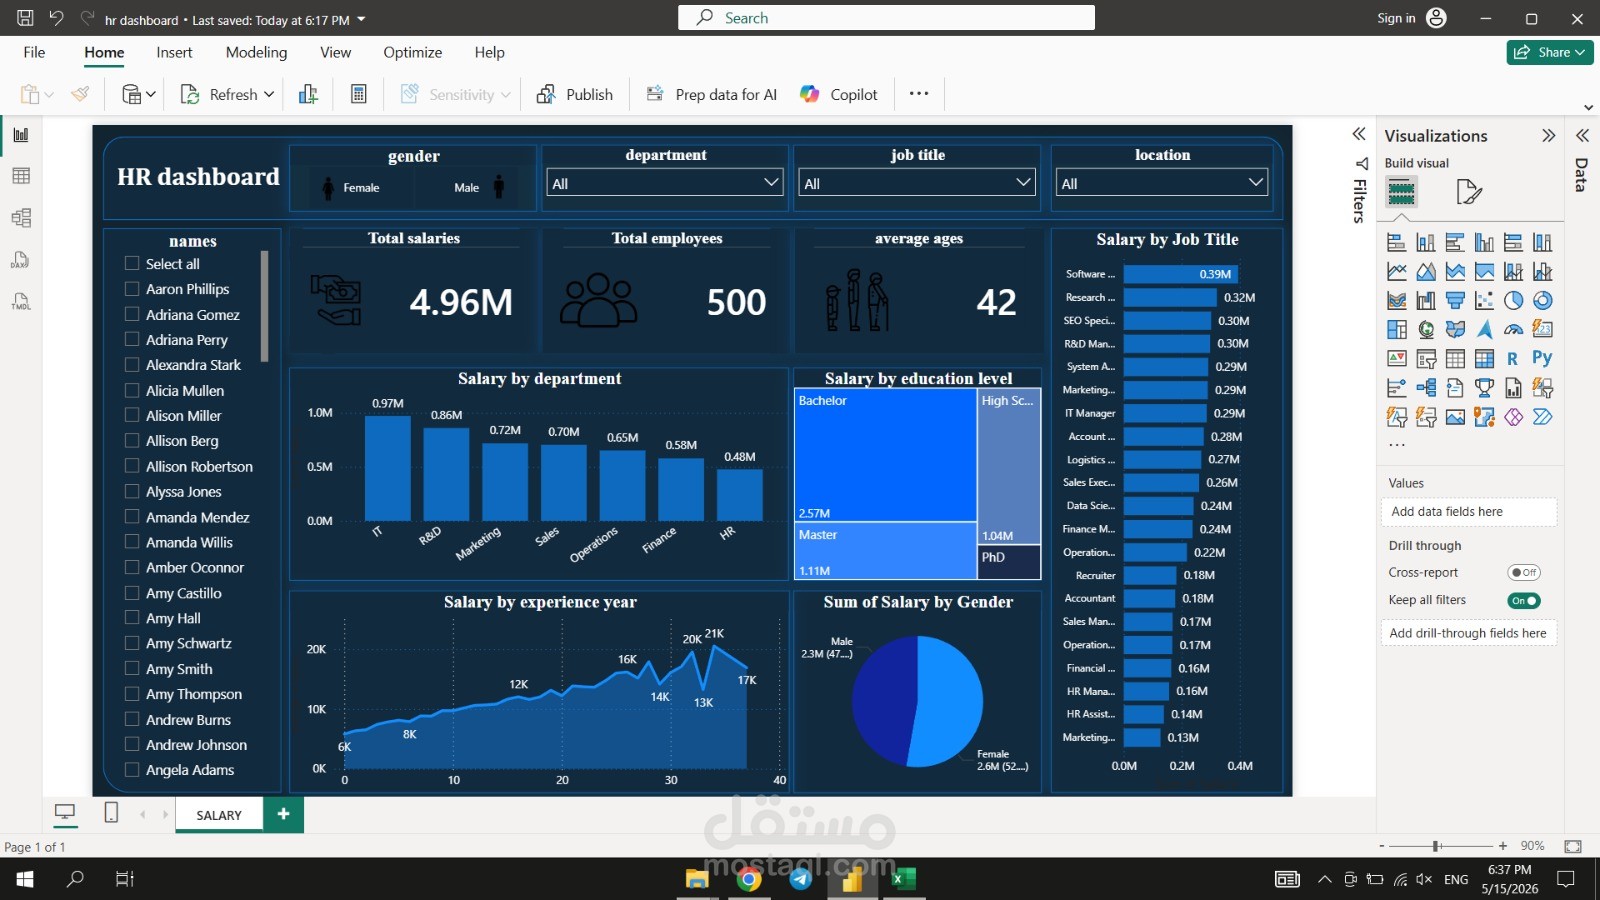This screenshot has height=900, width=1600.
Task: Expand the file name saved-status dropdown
Action: tap(361, 19)
